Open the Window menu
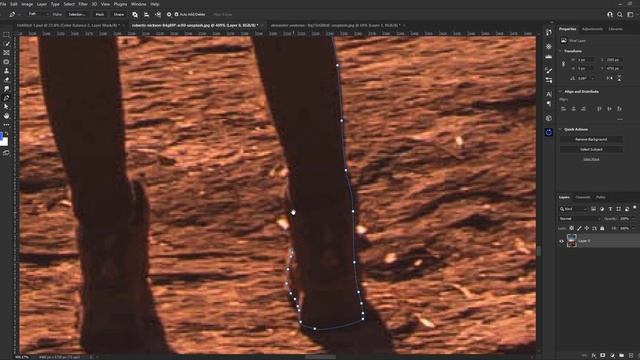Image resolution: width=640 pixels, height=360 pixels. pyautogui.click(x=138, y=4)
